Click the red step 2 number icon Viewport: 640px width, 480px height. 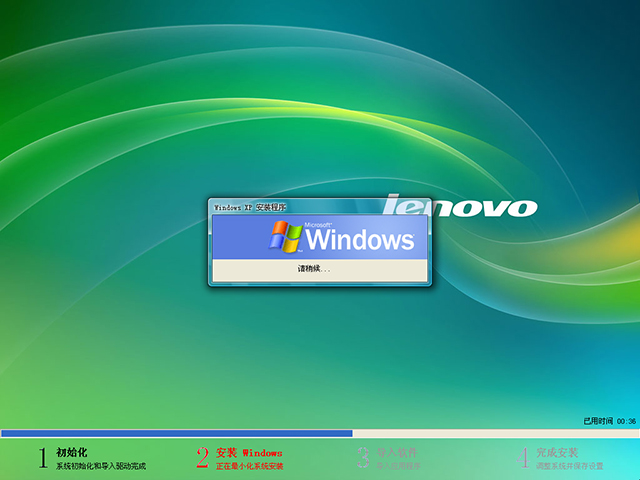coord(202,458)
